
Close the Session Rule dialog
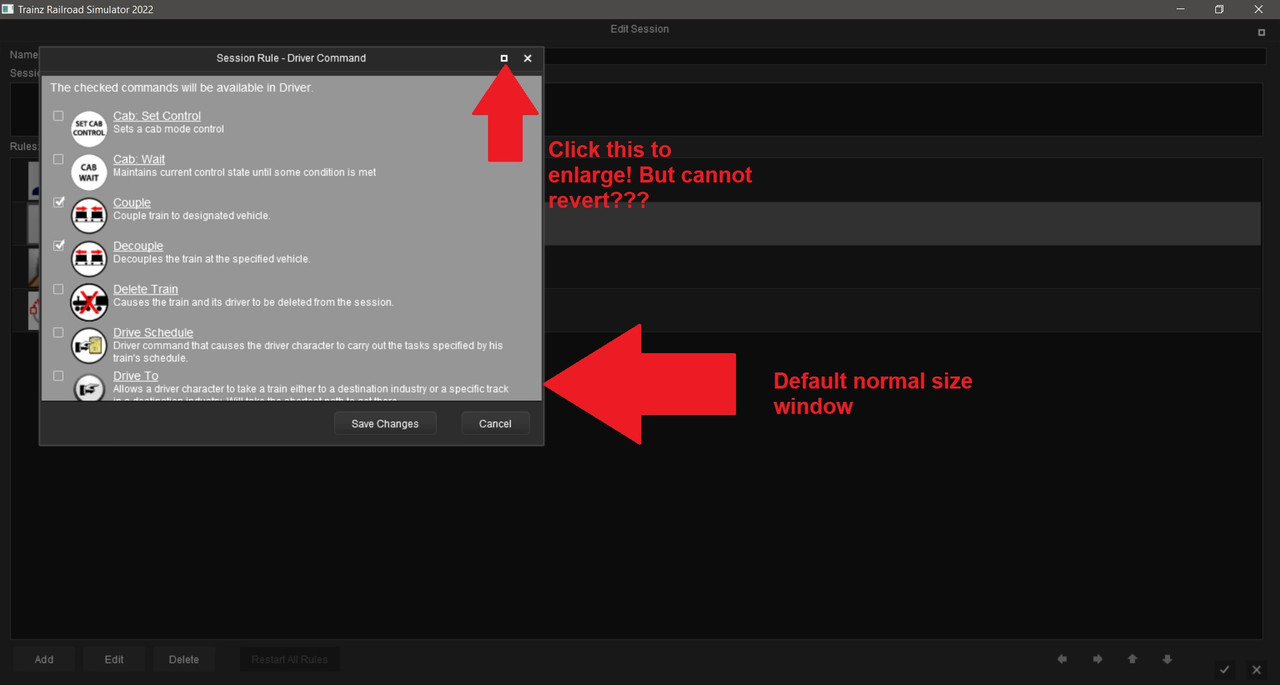[x=528, y=58]
